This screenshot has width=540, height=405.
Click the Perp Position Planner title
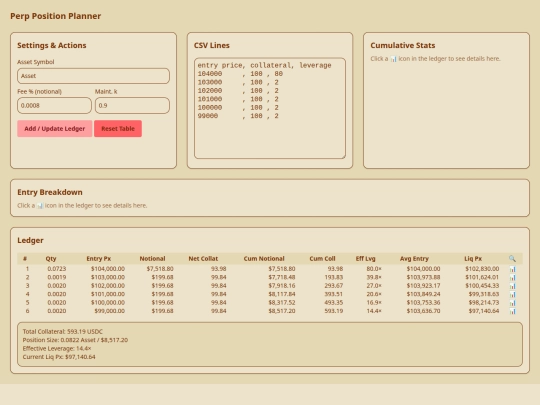click(55, 16)
